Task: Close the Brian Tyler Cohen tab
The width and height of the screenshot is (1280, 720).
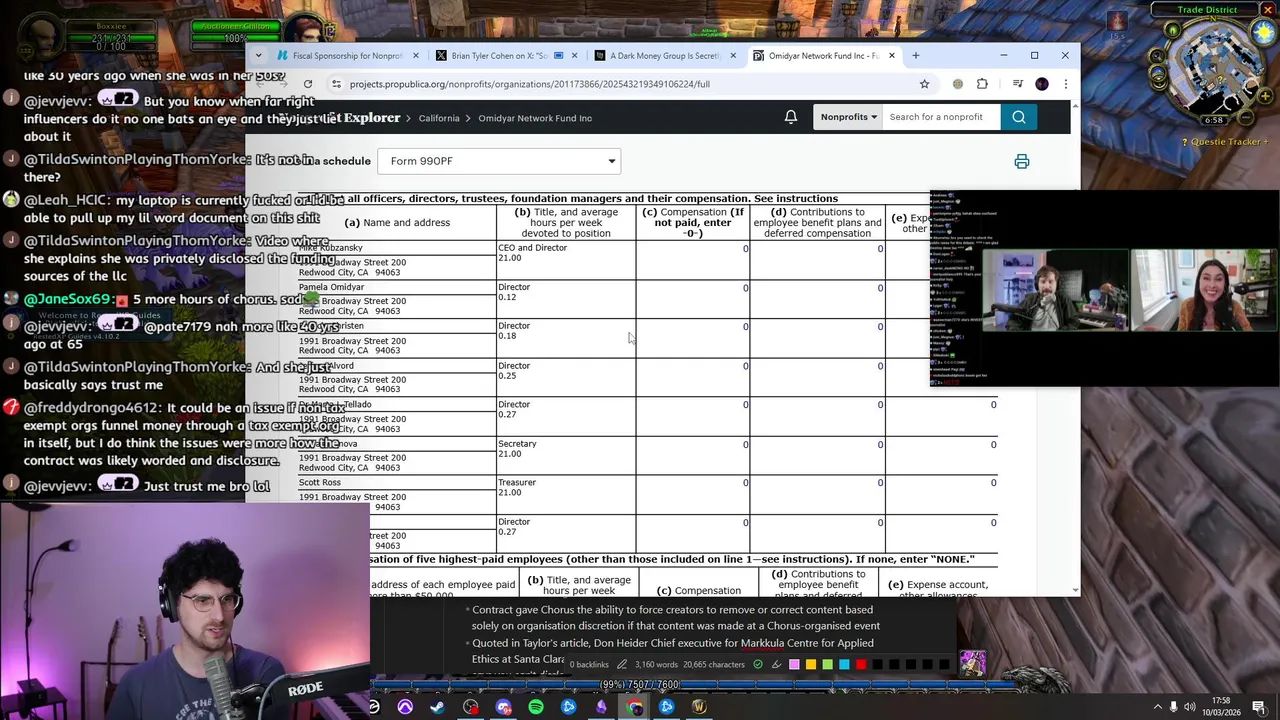Action: pyautogui.click(x=575, y=56)
